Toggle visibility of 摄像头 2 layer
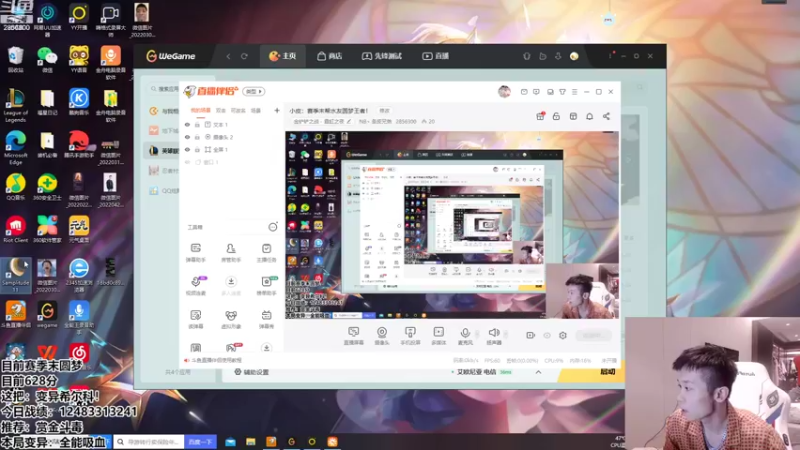 (187, 137)
